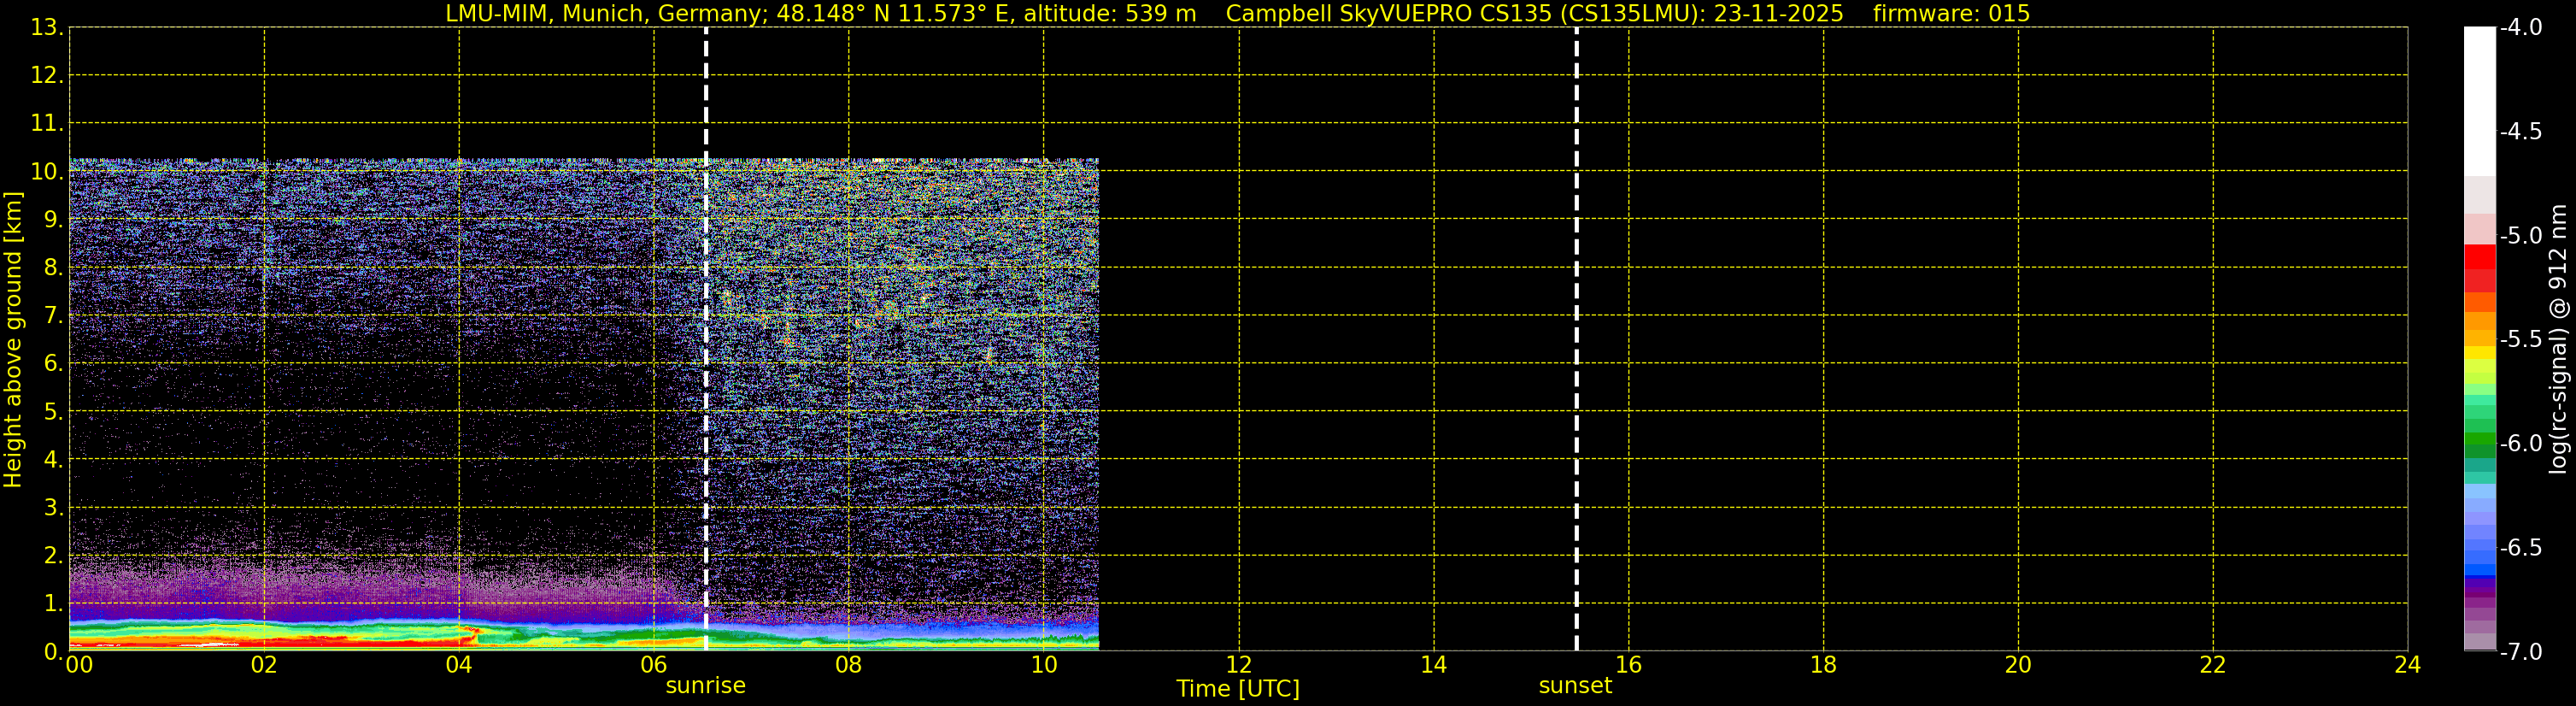2576x706 pixels.
Task: Select the "7." height axis tick label
Action: coord(53,316)
